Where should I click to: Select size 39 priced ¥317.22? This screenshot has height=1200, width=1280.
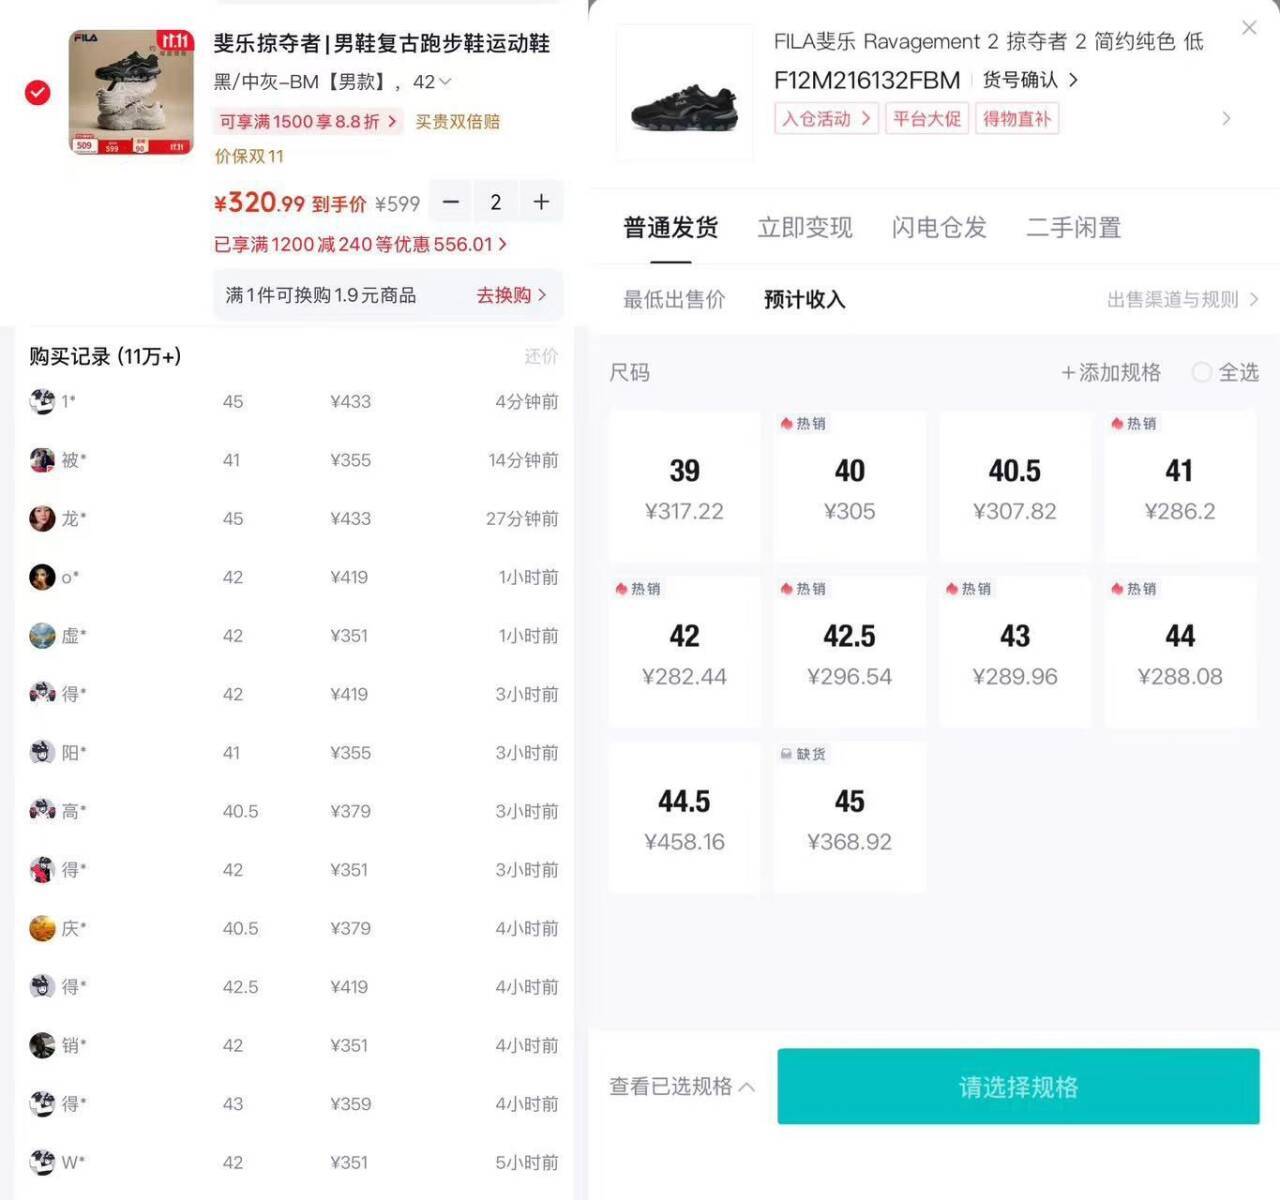click(x=685, y=487)
